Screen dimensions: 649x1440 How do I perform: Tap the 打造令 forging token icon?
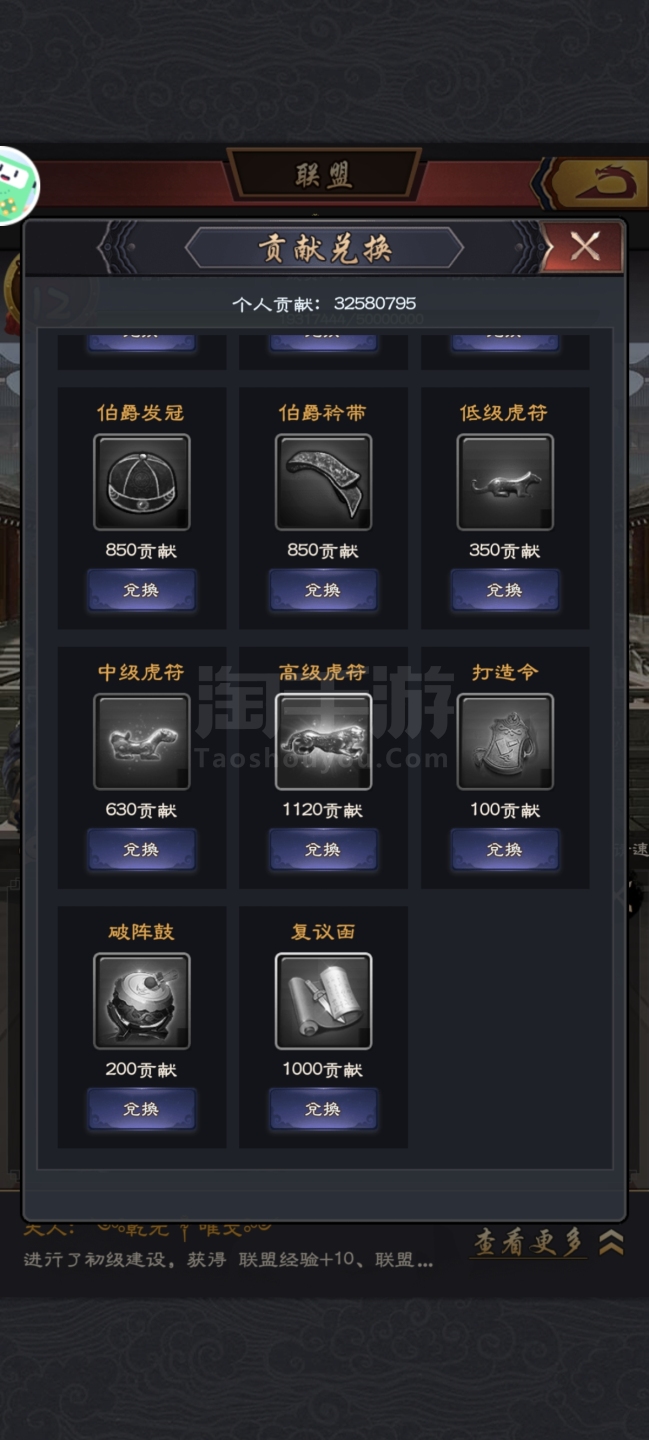[x=504, y=742]
